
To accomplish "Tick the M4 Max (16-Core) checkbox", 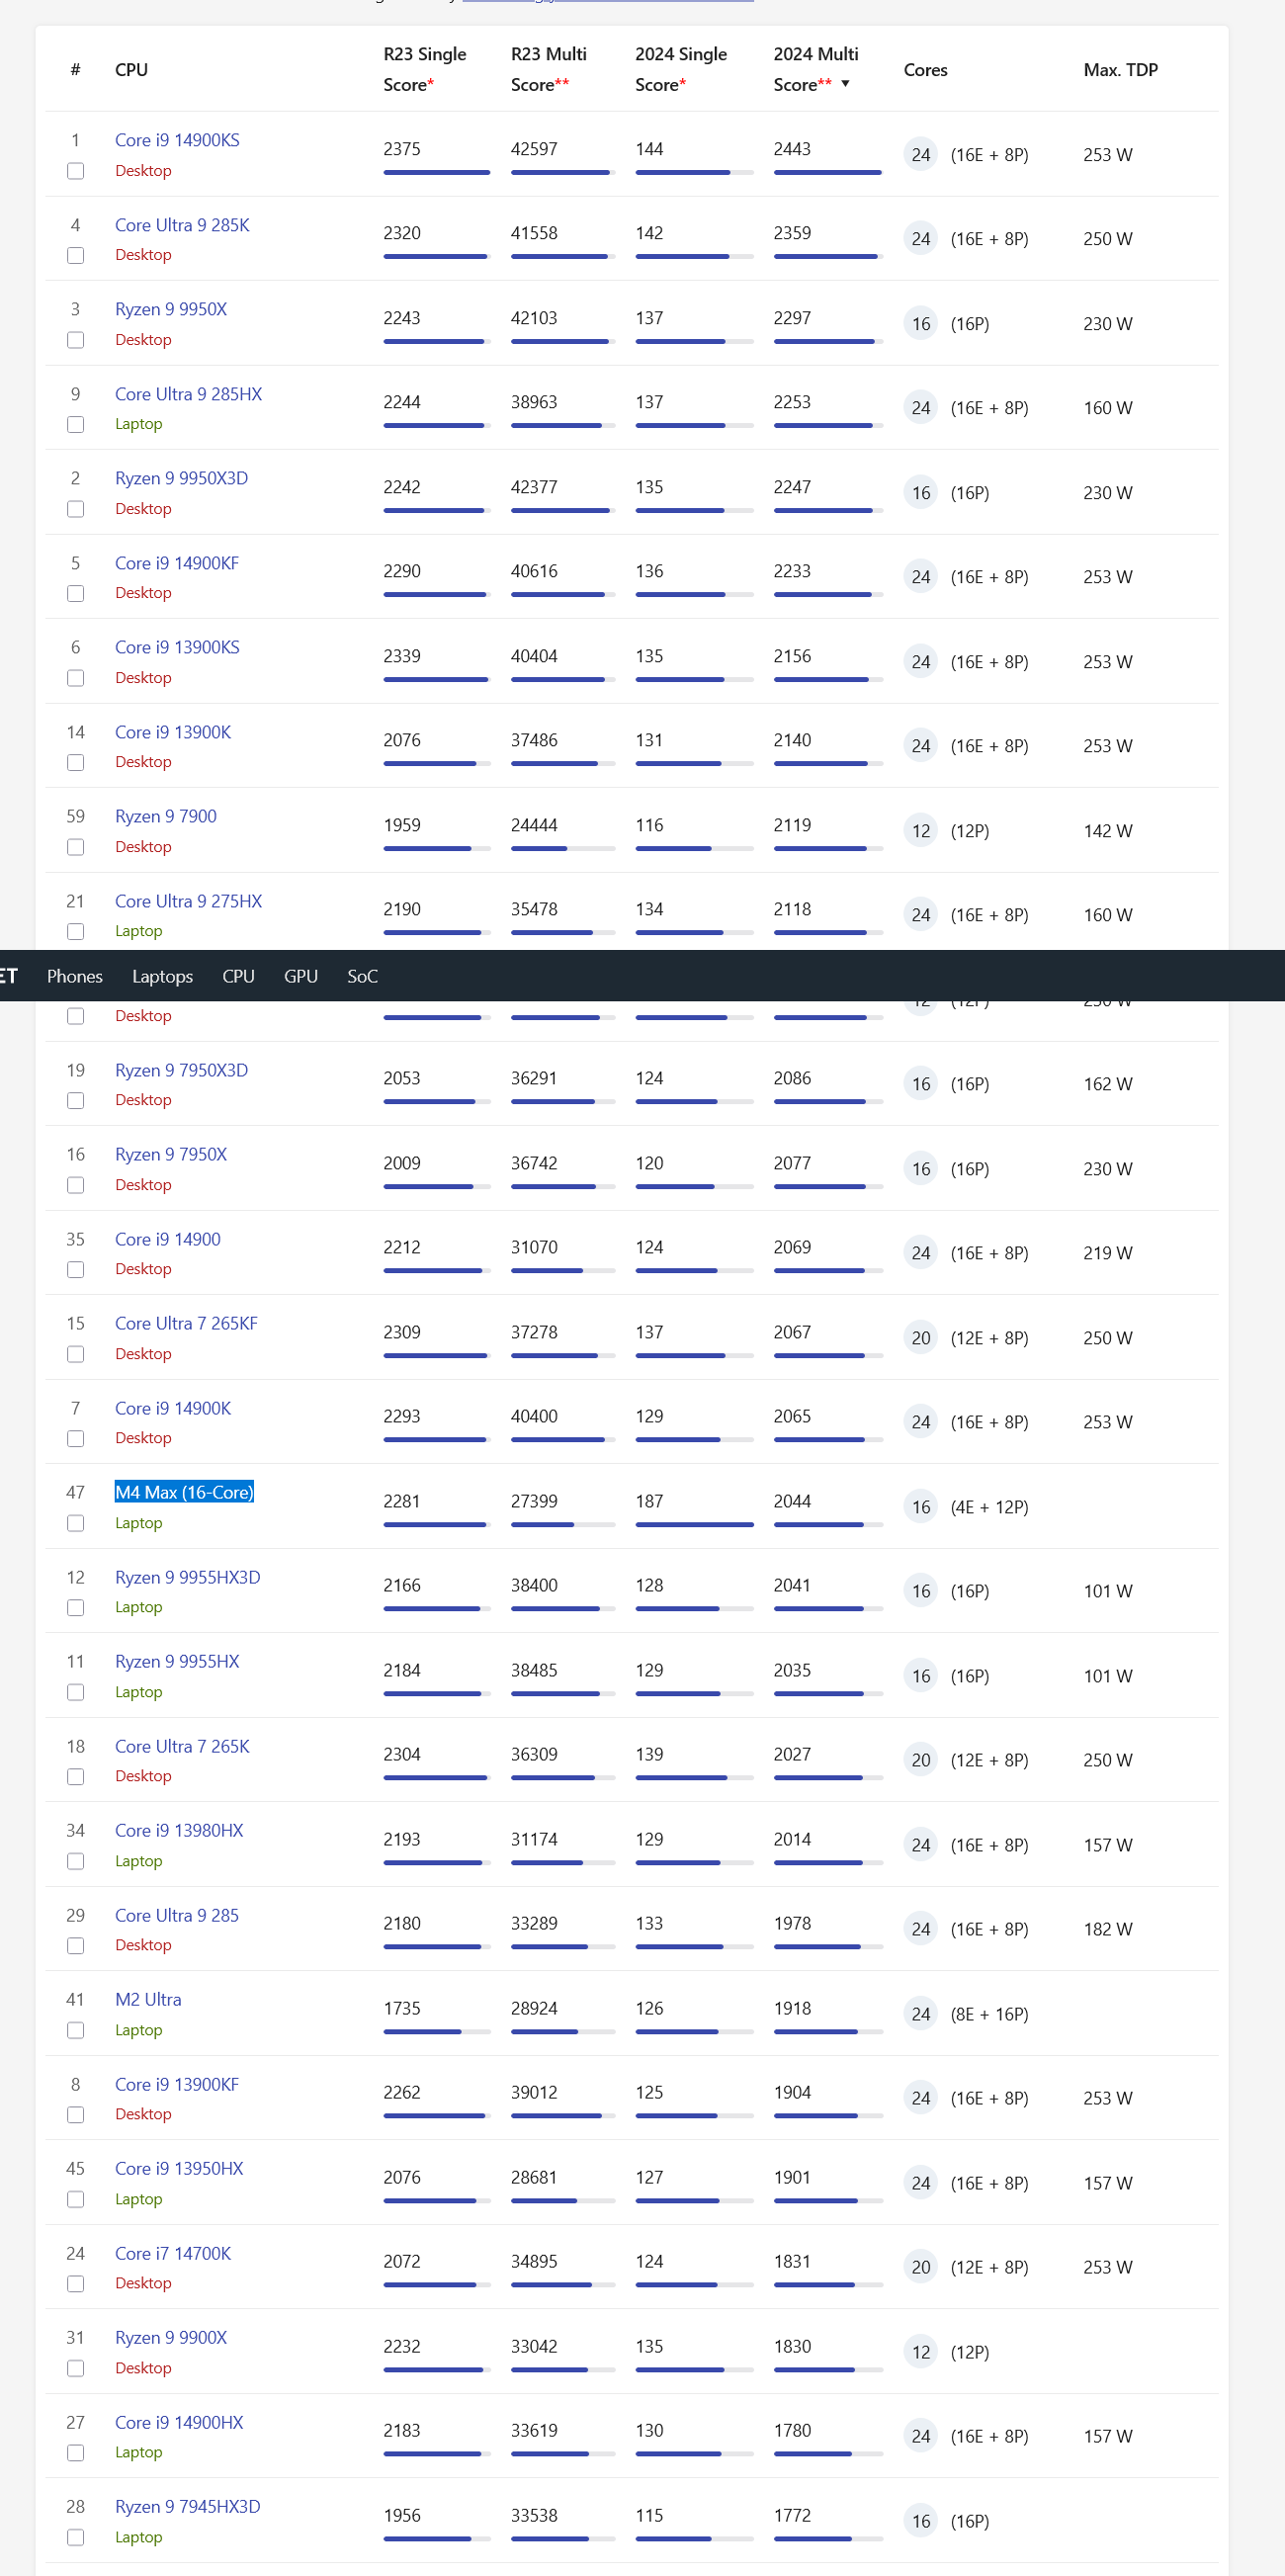I will coord(75,1523).
